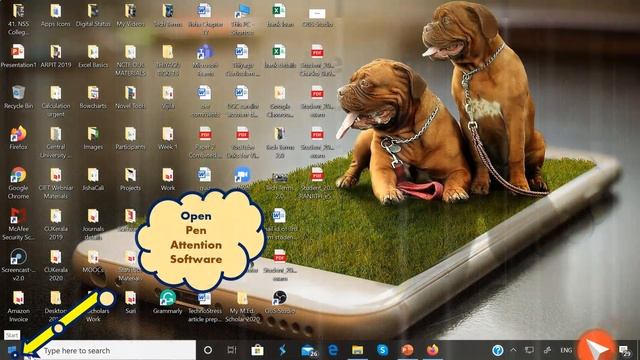Viewport: 640px width, 360px height.
Task: Select the My M.Ed. Scholar 2020 folder
Action: (242, 306)
